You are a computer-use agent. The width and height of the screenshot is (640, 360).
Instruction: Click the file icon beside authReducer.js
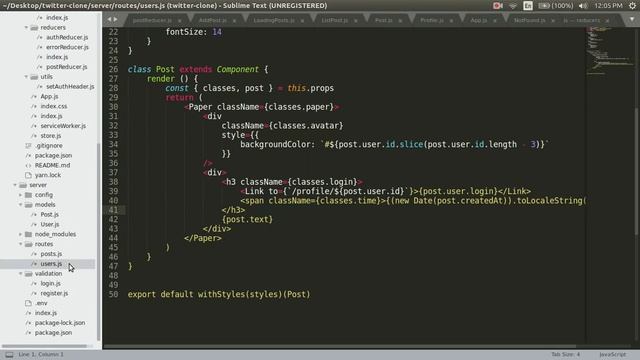click(x=40, y=37)
